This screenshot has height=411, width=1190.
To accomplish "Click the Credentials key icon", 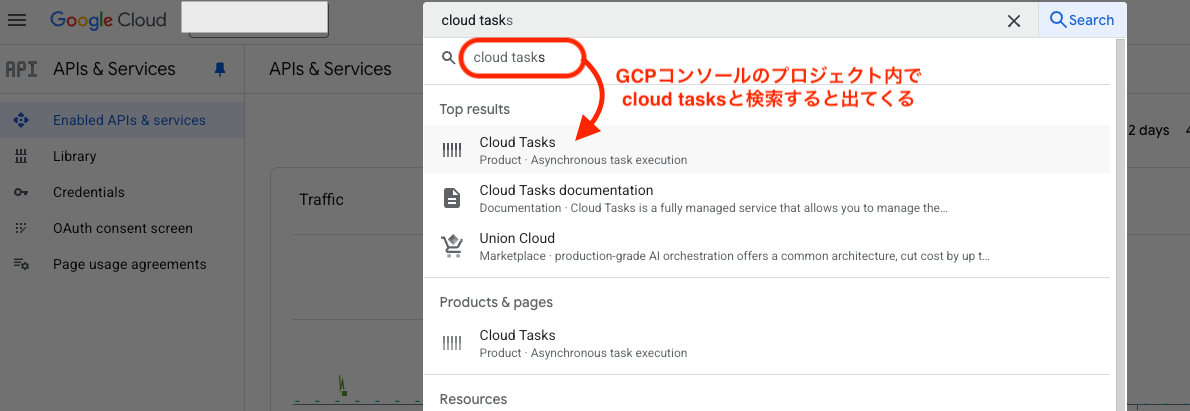I will tap(20, 192).
